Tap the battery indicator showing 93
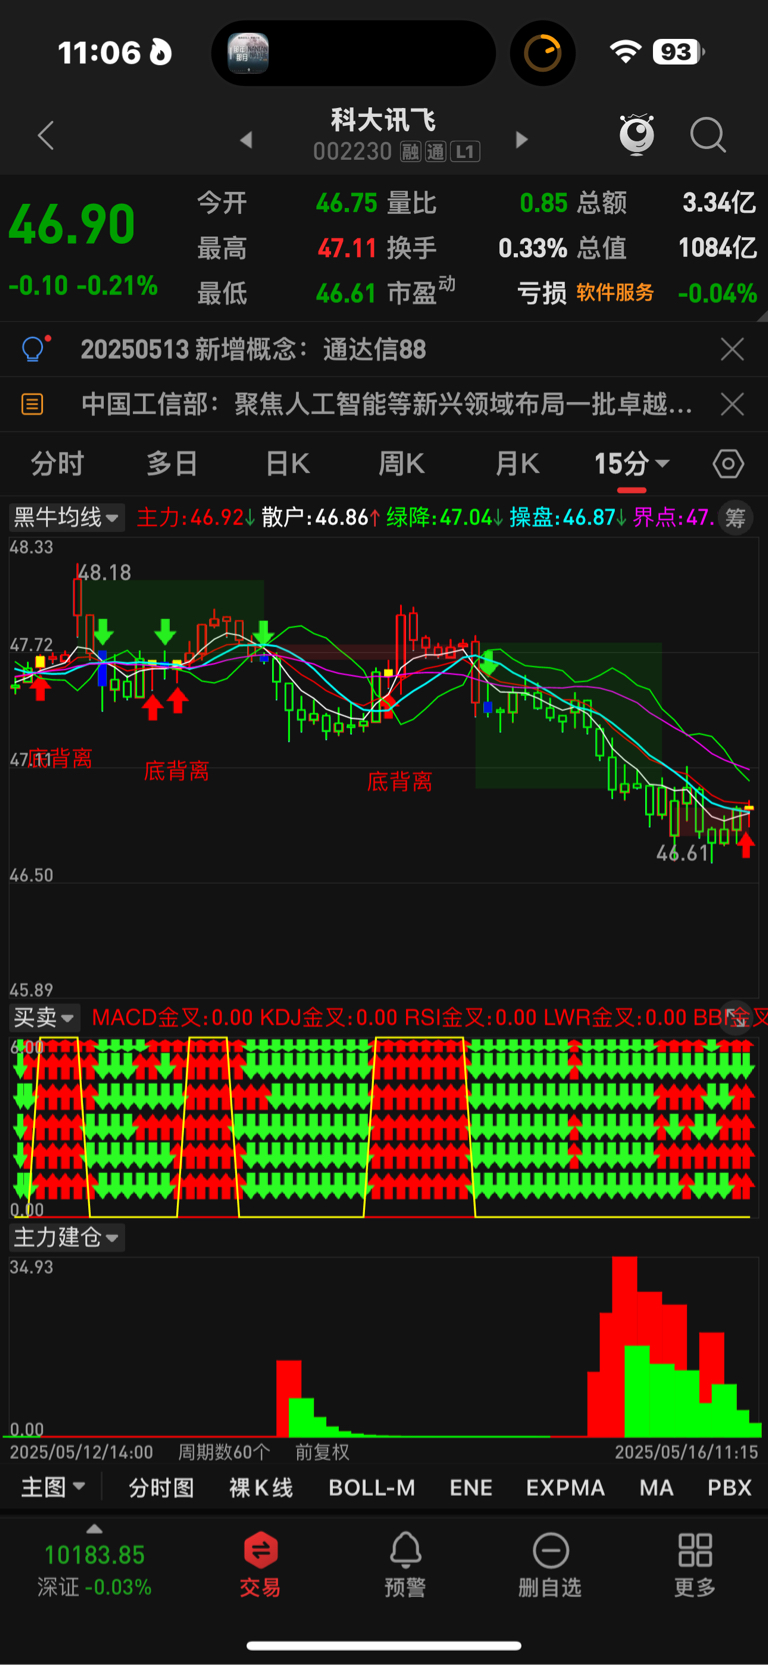 [x=679, y=52]
